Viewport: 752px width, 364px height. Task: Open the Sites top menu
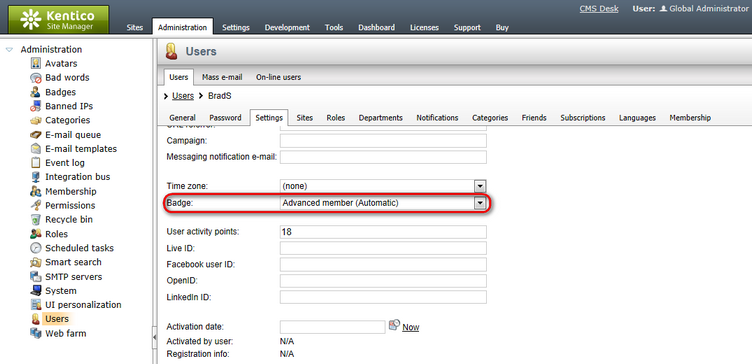[135, 28]
